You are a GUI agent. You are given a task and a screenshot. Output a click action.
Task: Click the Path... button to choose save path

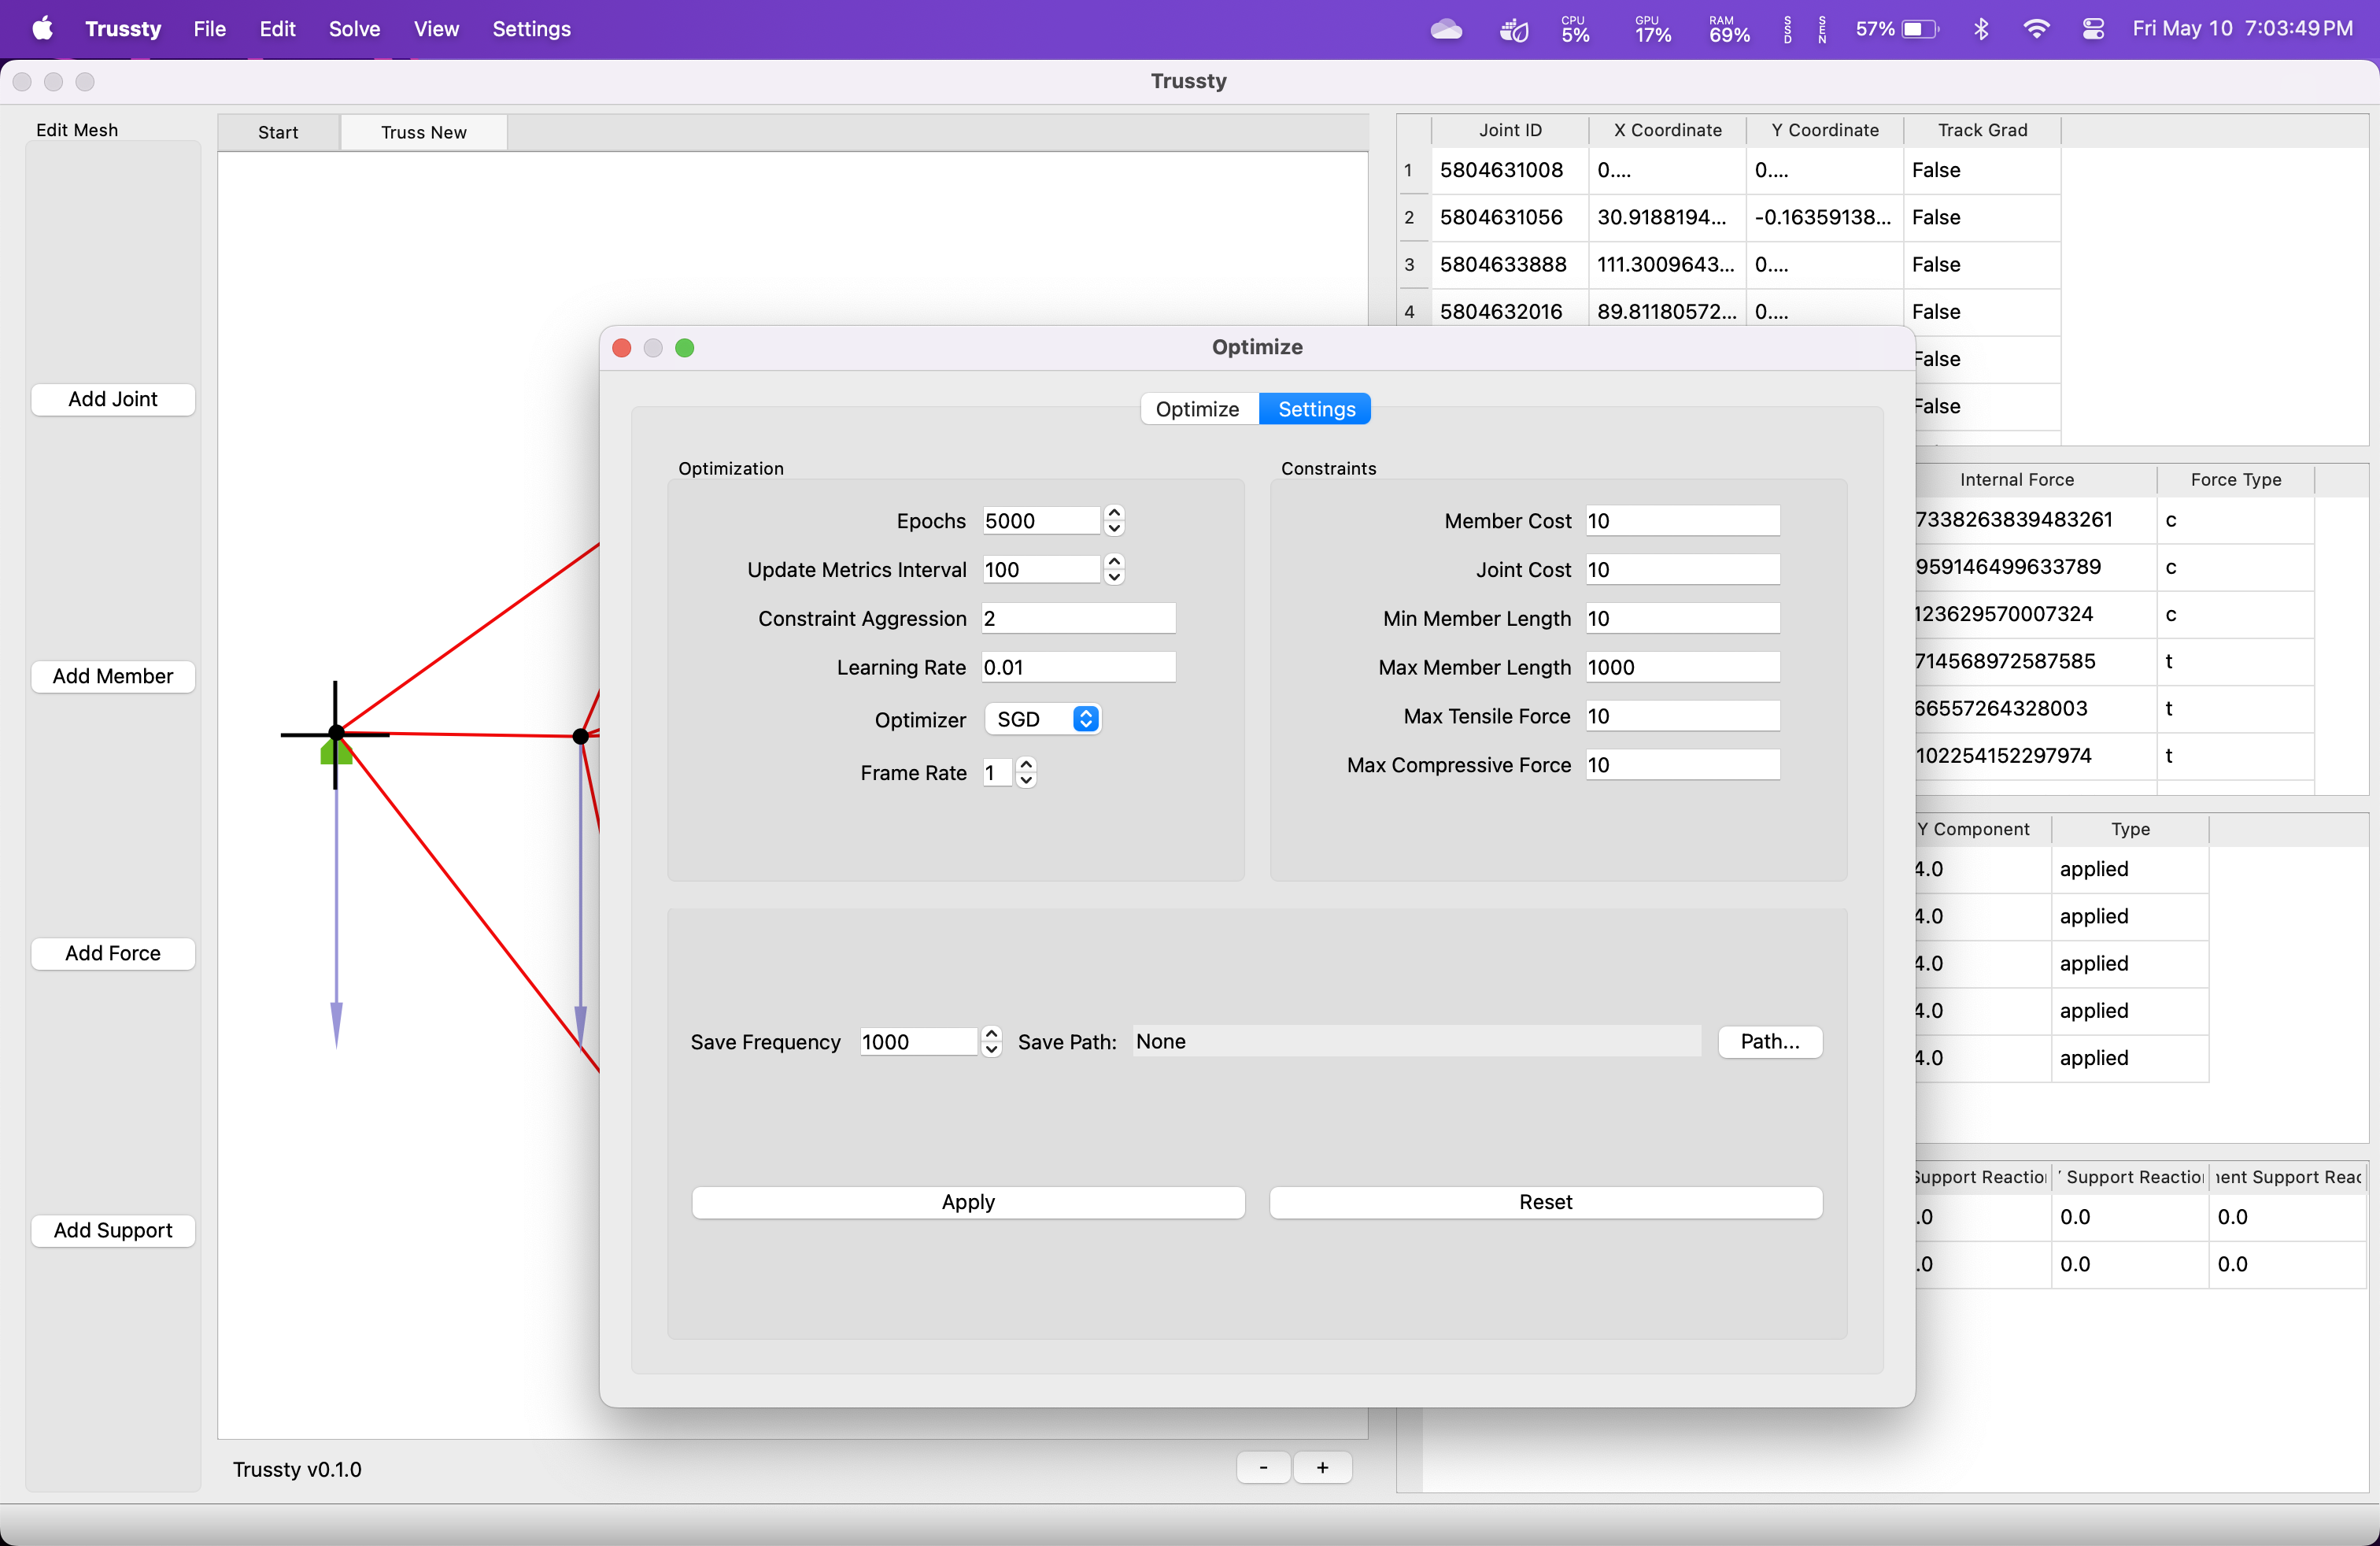point(1770,1041)
